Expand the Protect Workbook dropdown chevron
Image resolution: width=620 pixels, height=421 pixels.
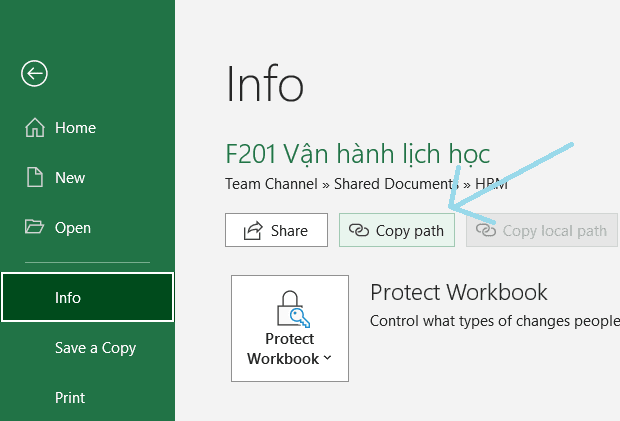point(327,358)
